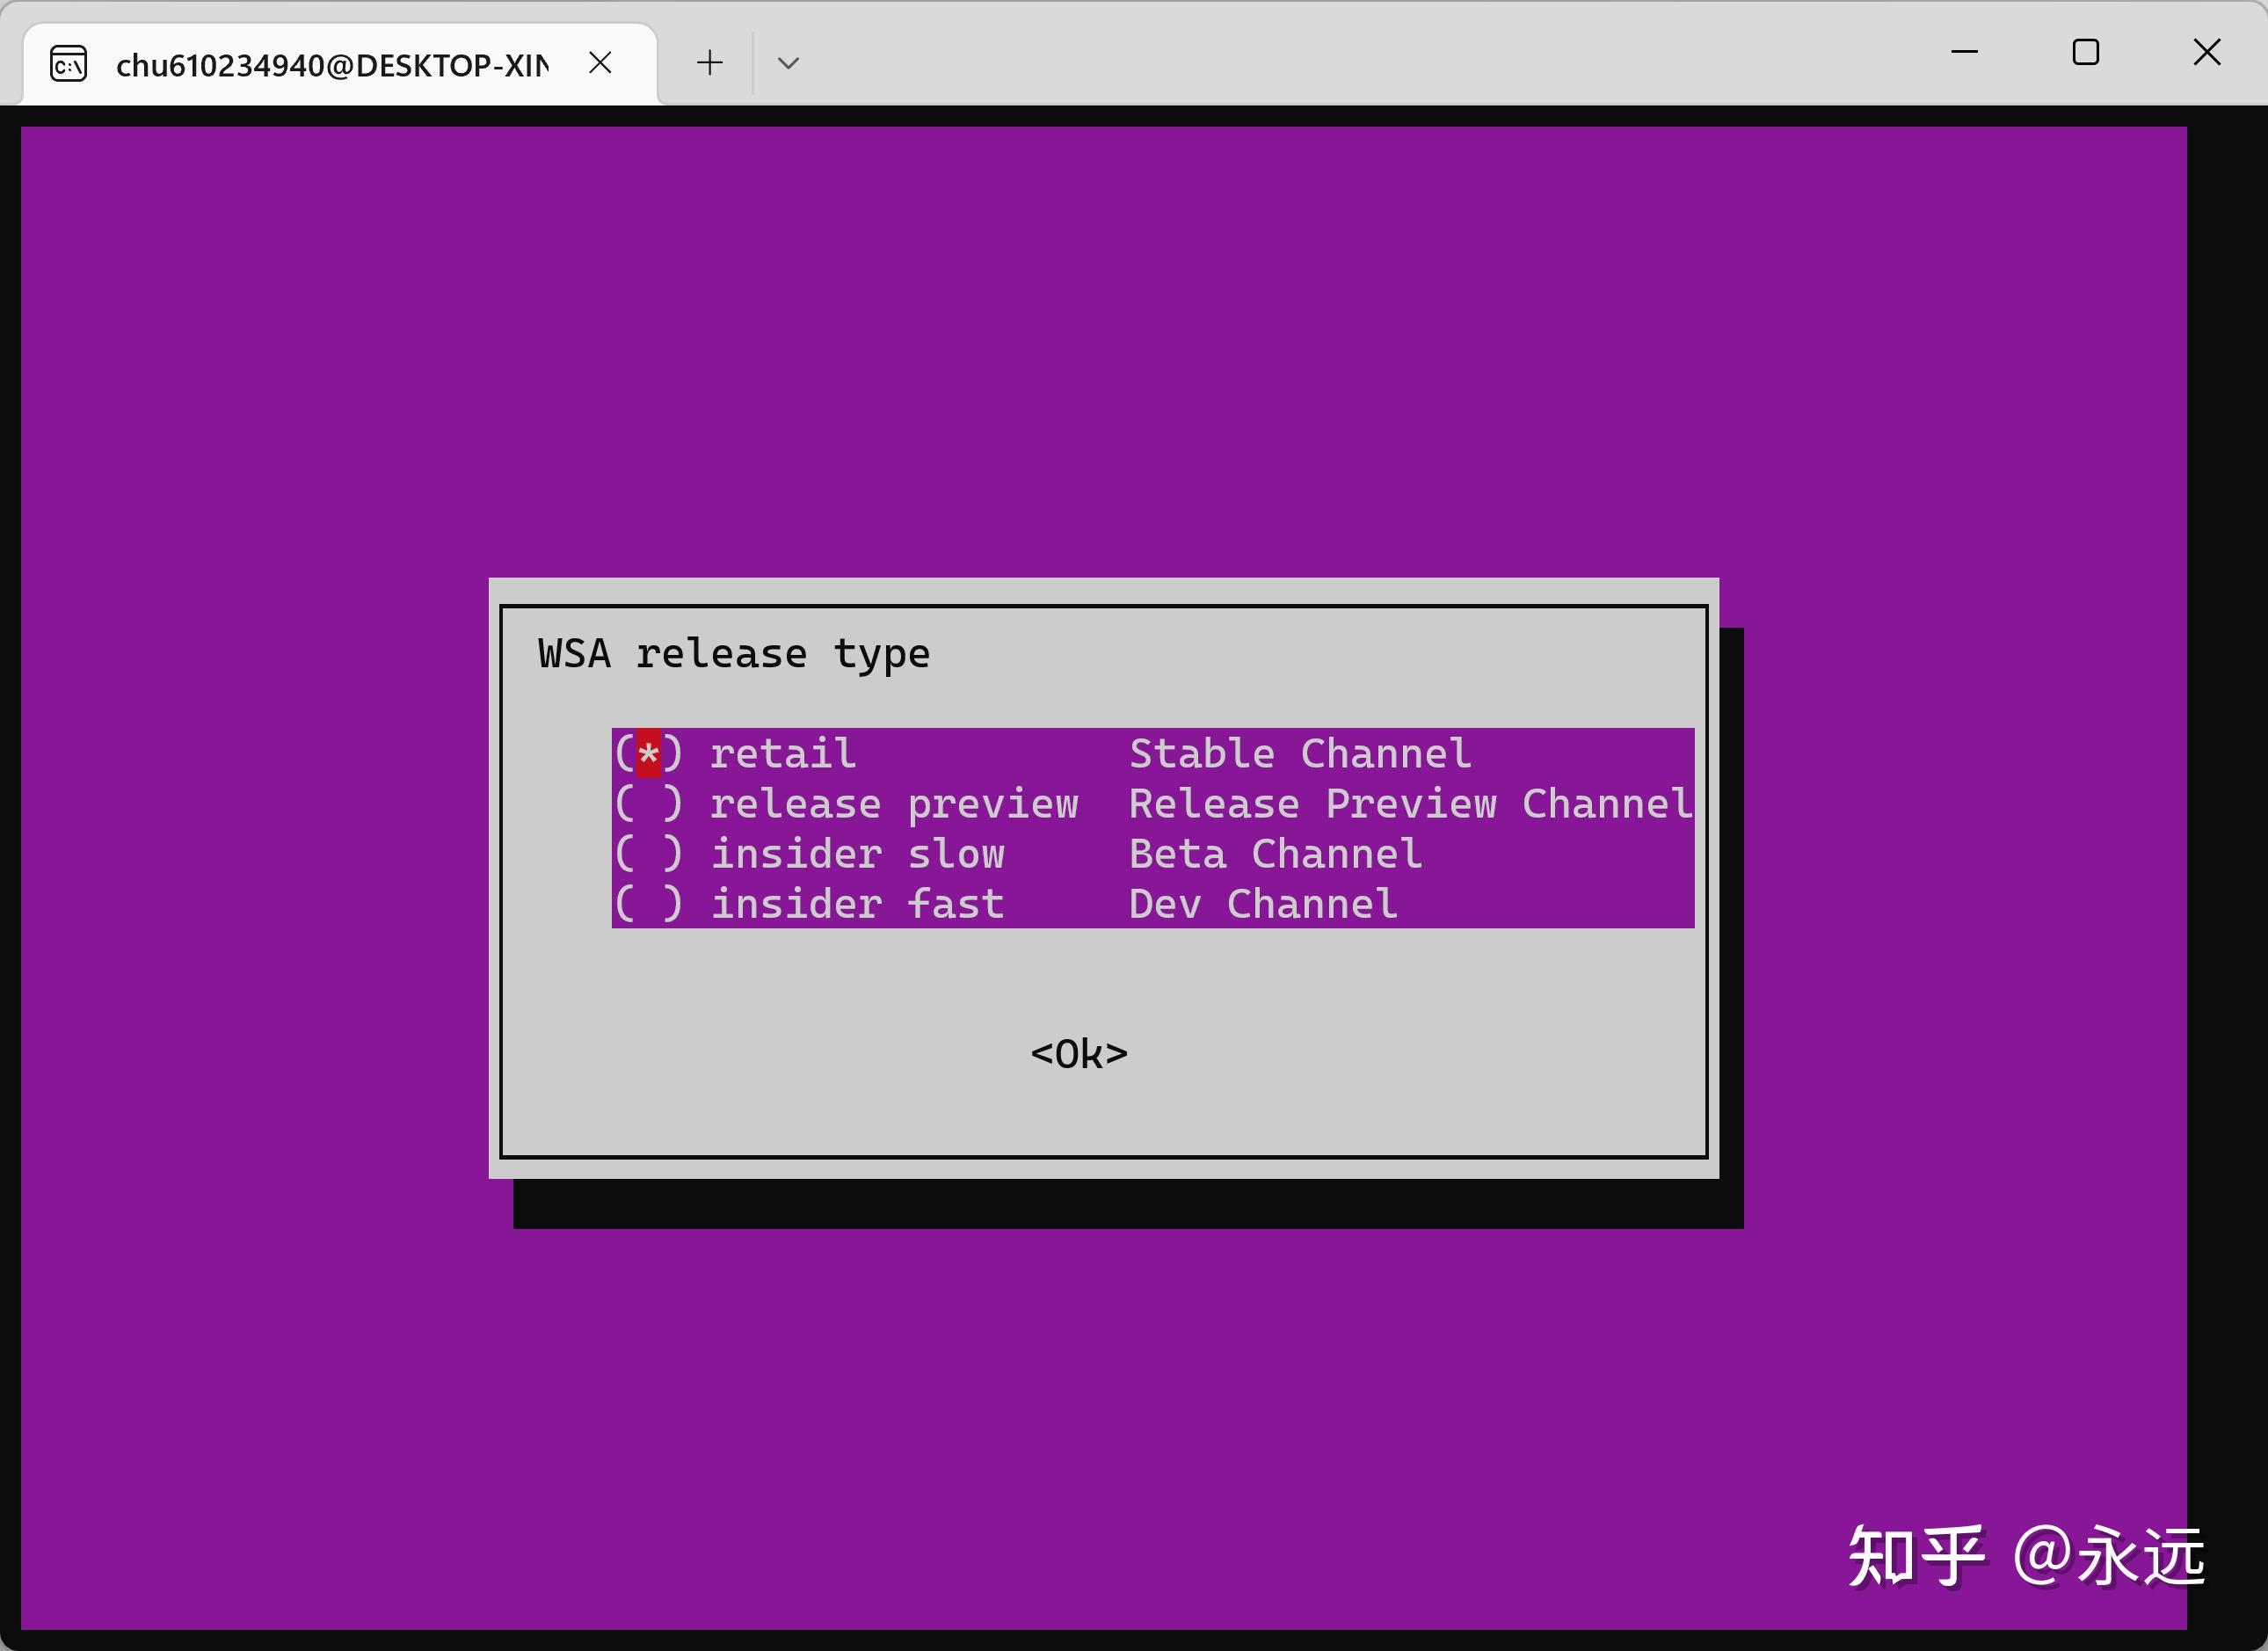Select the insider slow radio option

(x=648, y=854)
